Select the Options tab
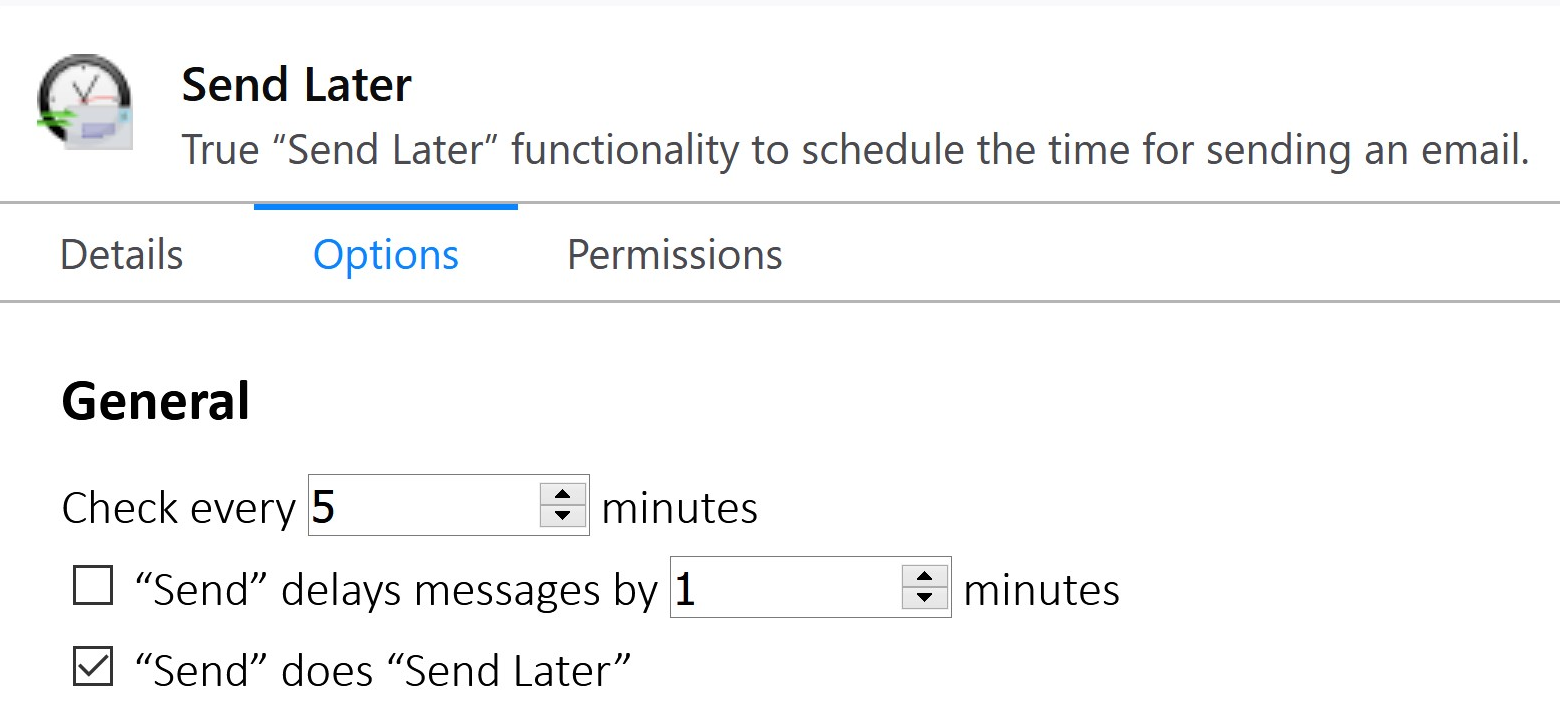The image size is (1560, 716). coord(386,255)
